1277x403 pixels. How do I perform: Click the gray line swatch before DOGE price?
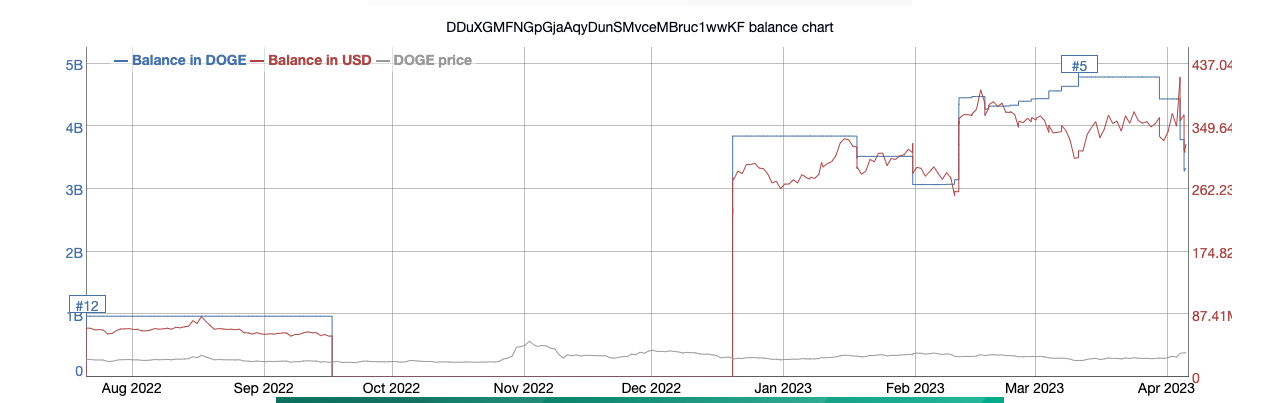(382, 61)
